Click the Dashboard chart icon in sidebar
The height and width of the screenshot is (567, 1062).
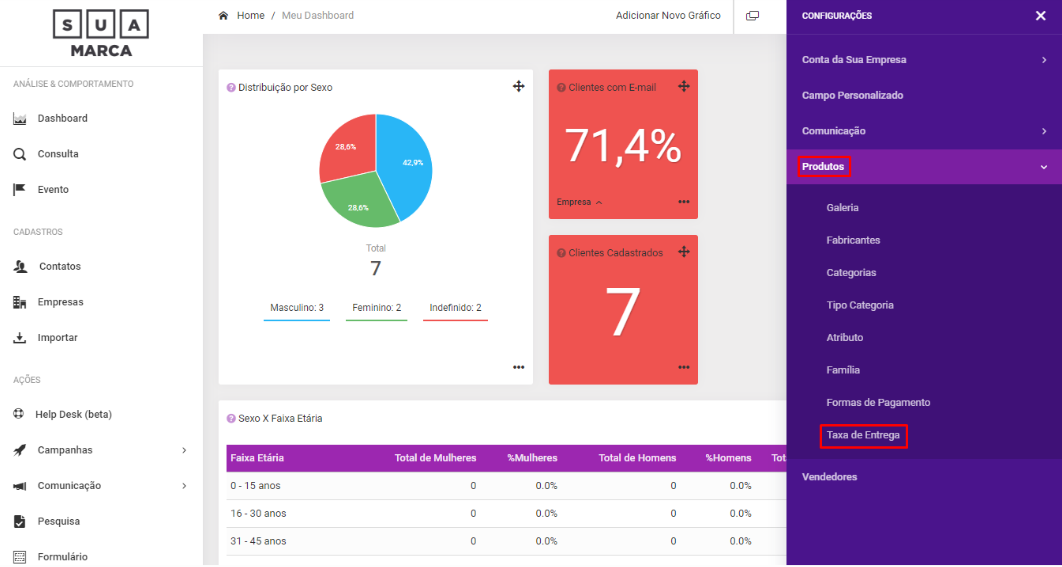click(x=19, y=119)
